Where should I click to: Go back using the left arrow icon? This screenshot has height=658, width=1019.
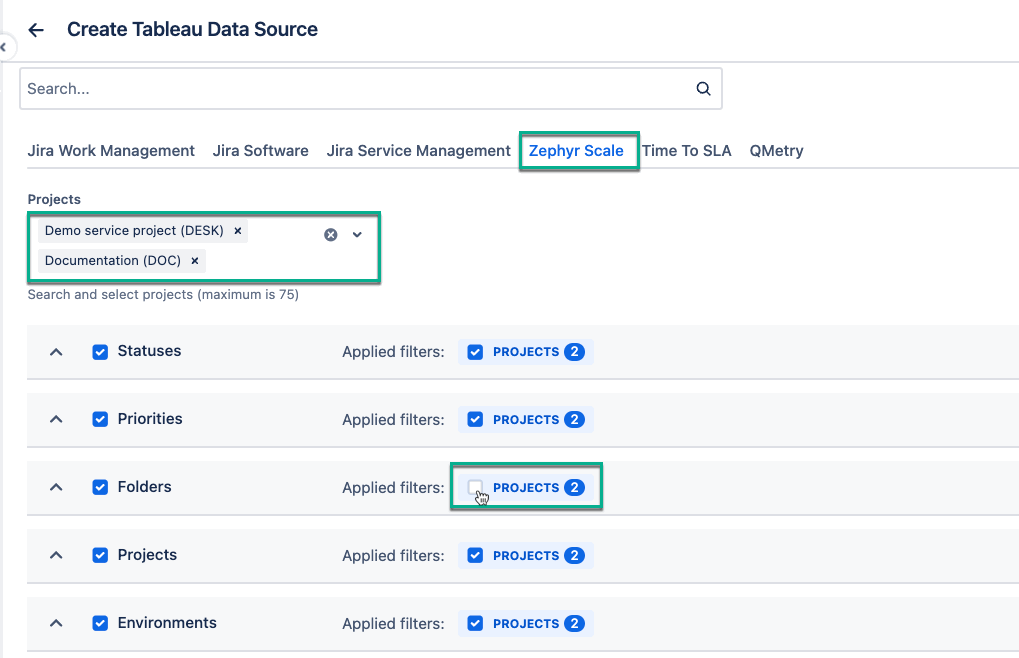click(36, 30)
